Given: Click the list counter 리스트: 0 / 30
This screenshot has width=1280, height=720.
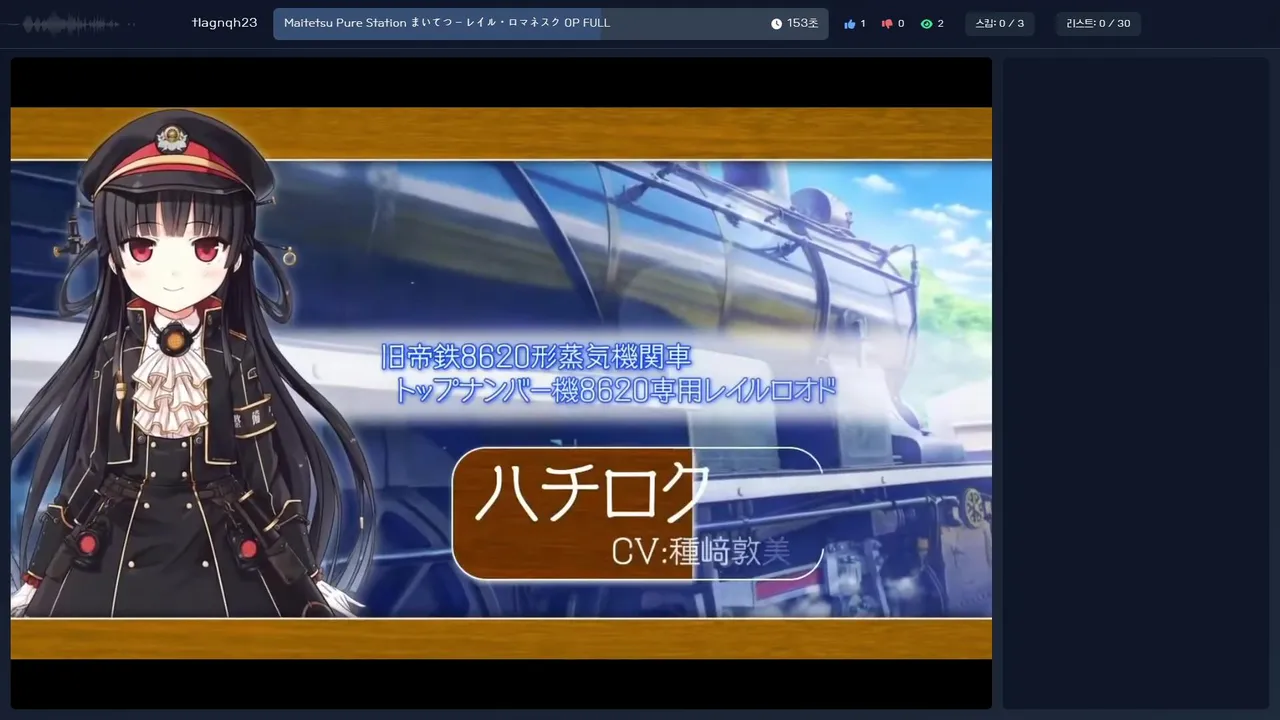Looking at the screenshot, I should pos(1098,24).
